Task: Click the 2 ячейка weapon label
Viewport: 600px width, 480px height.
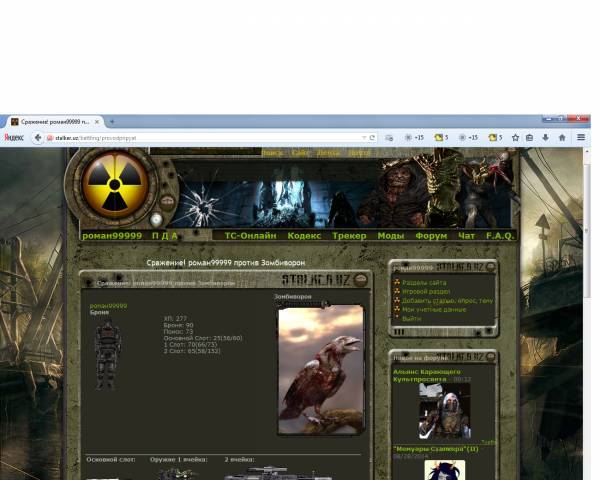Action: (240, 460)
